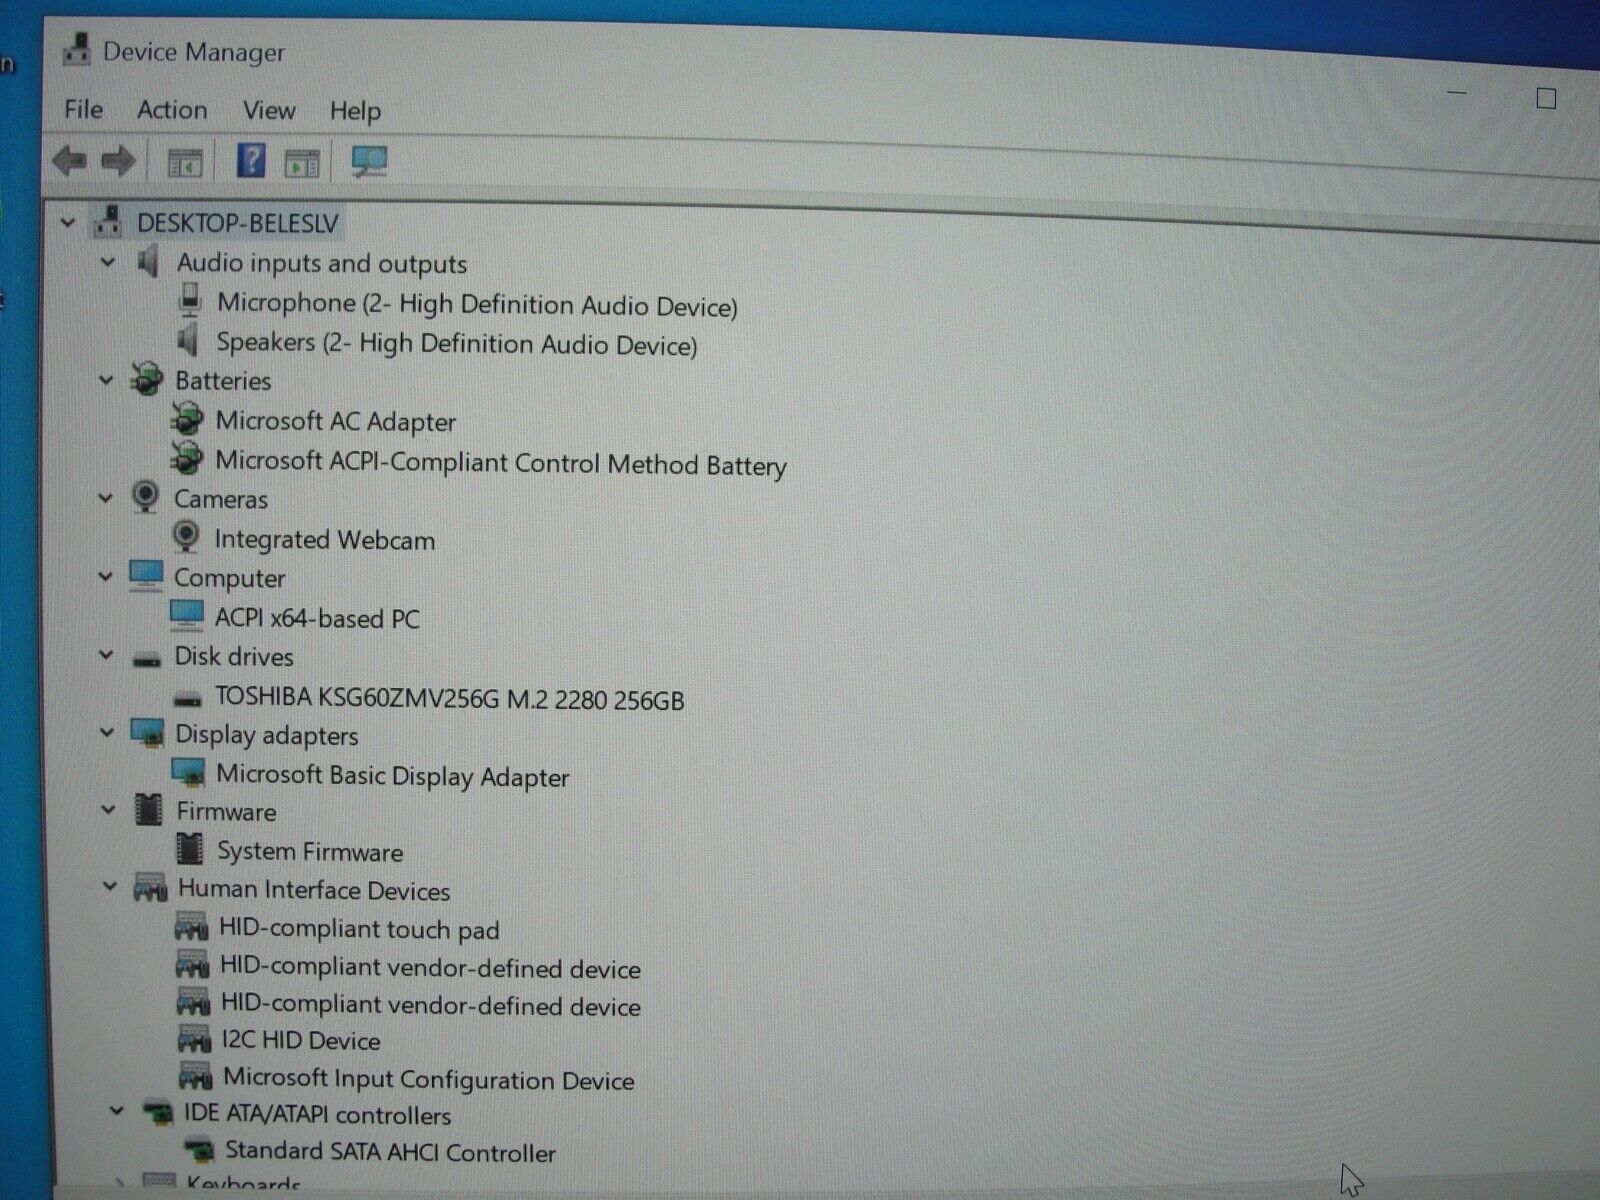Image resolution: width=1600 pixels, height=1200 pixels.
Task: Click the Firmware category chip icon
Action: click(148, 811)
